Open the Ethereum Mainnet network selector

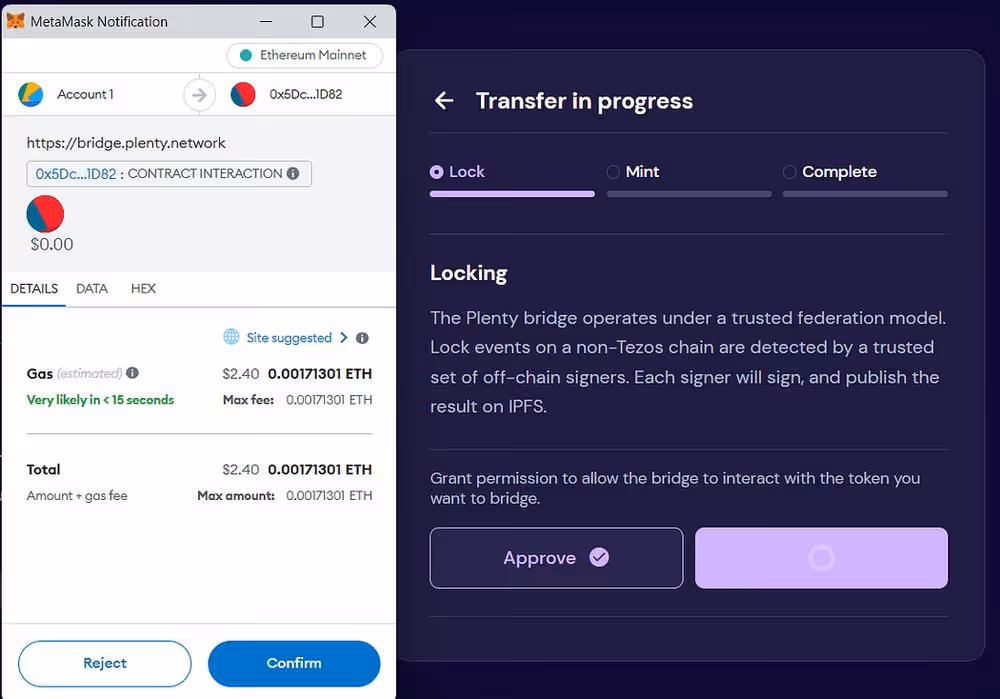pos(304,55)
